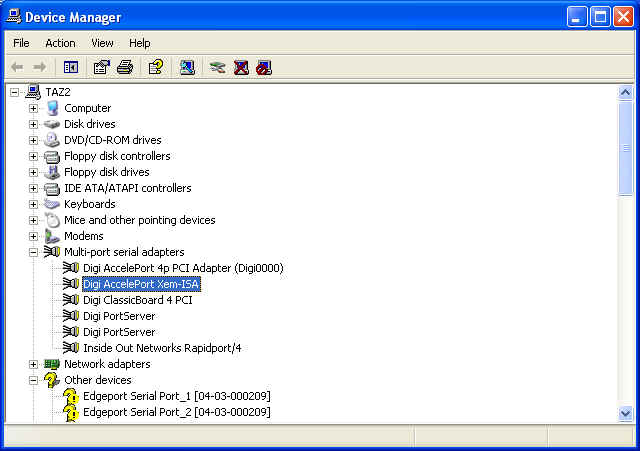Expand the Disk drives node
Screen dimensions: 640x451
click(x=33, y=124)
